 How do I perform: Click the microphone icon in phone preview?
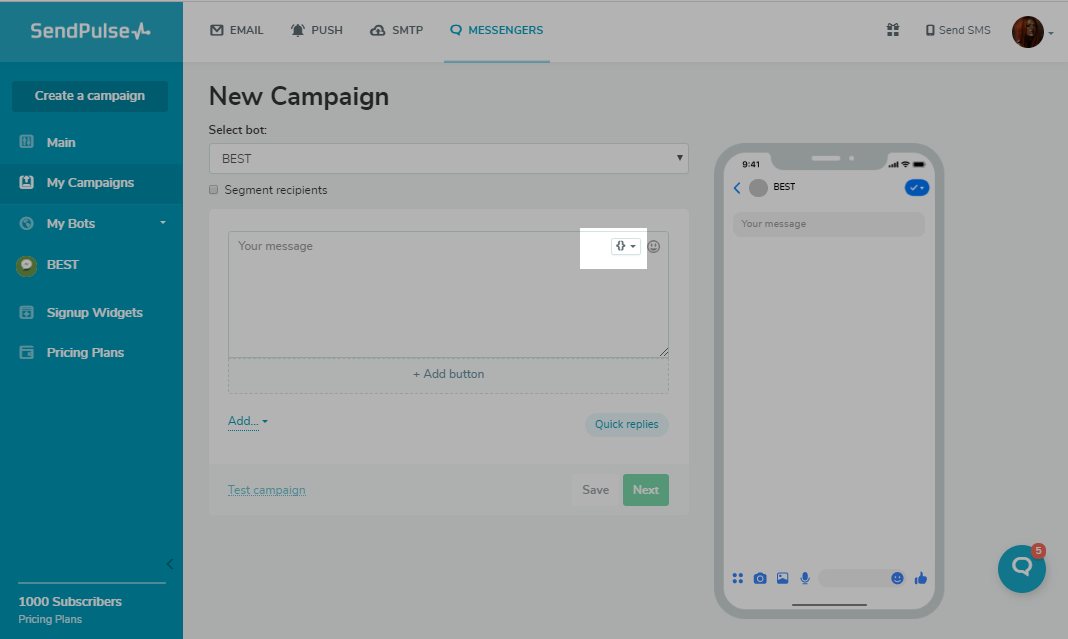(805, 578)
